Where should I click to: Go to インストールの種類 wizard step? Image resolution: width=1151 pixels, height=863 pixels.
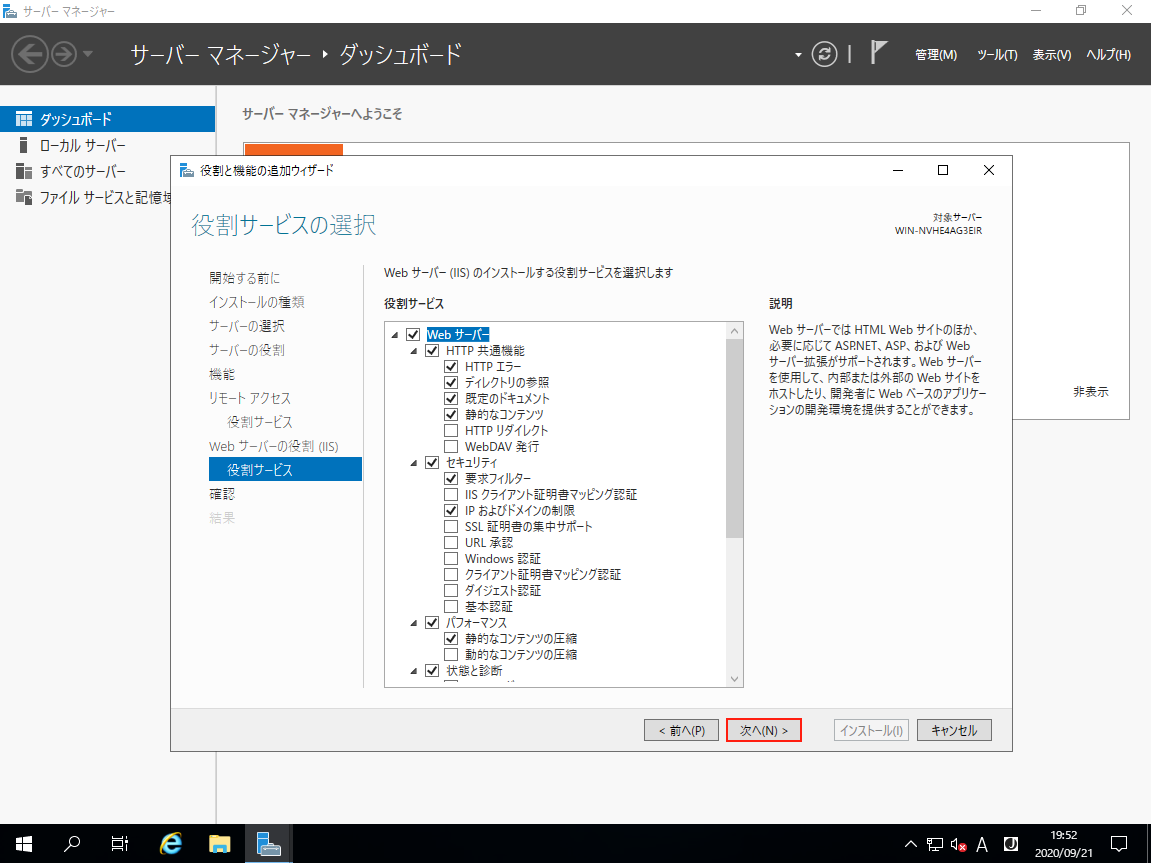(256, 302)
